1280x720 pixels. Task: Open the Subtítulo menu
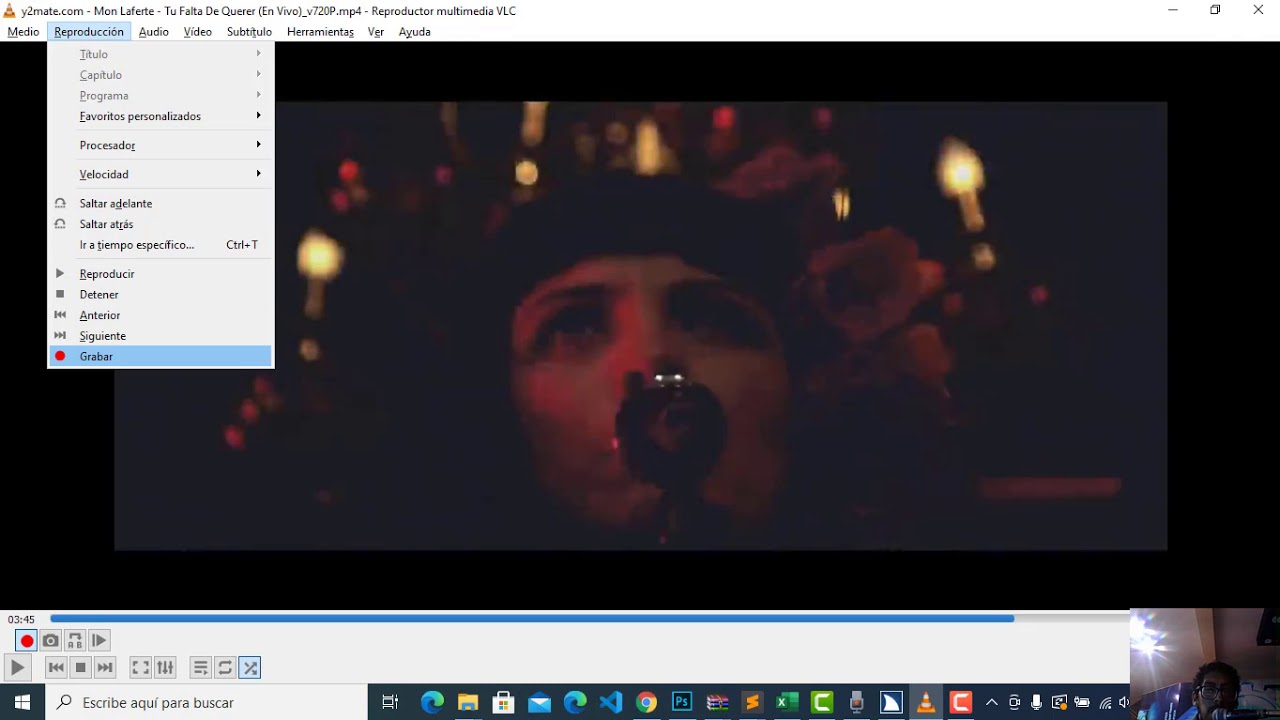(x=249, y=32)
